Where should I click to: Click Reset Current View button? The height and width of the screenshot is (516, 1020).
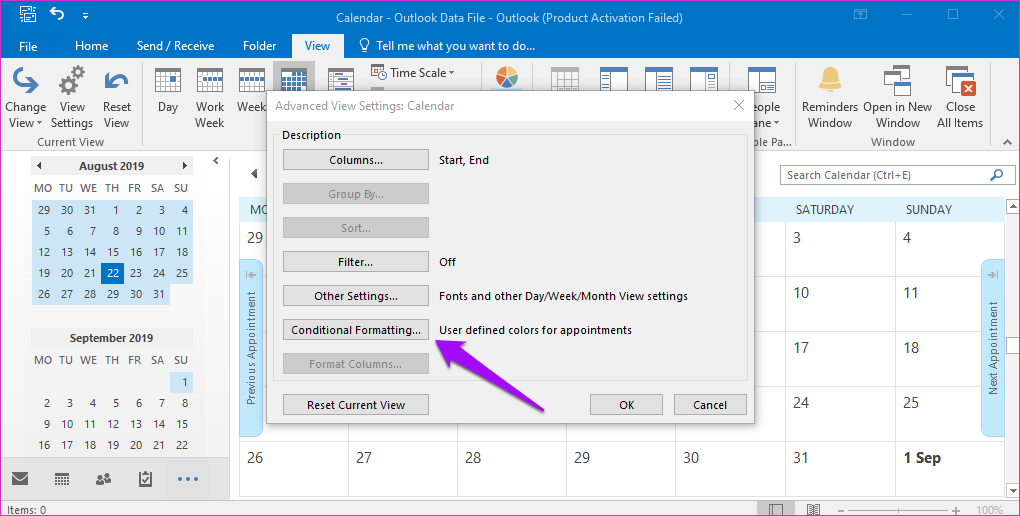[356, 405]
